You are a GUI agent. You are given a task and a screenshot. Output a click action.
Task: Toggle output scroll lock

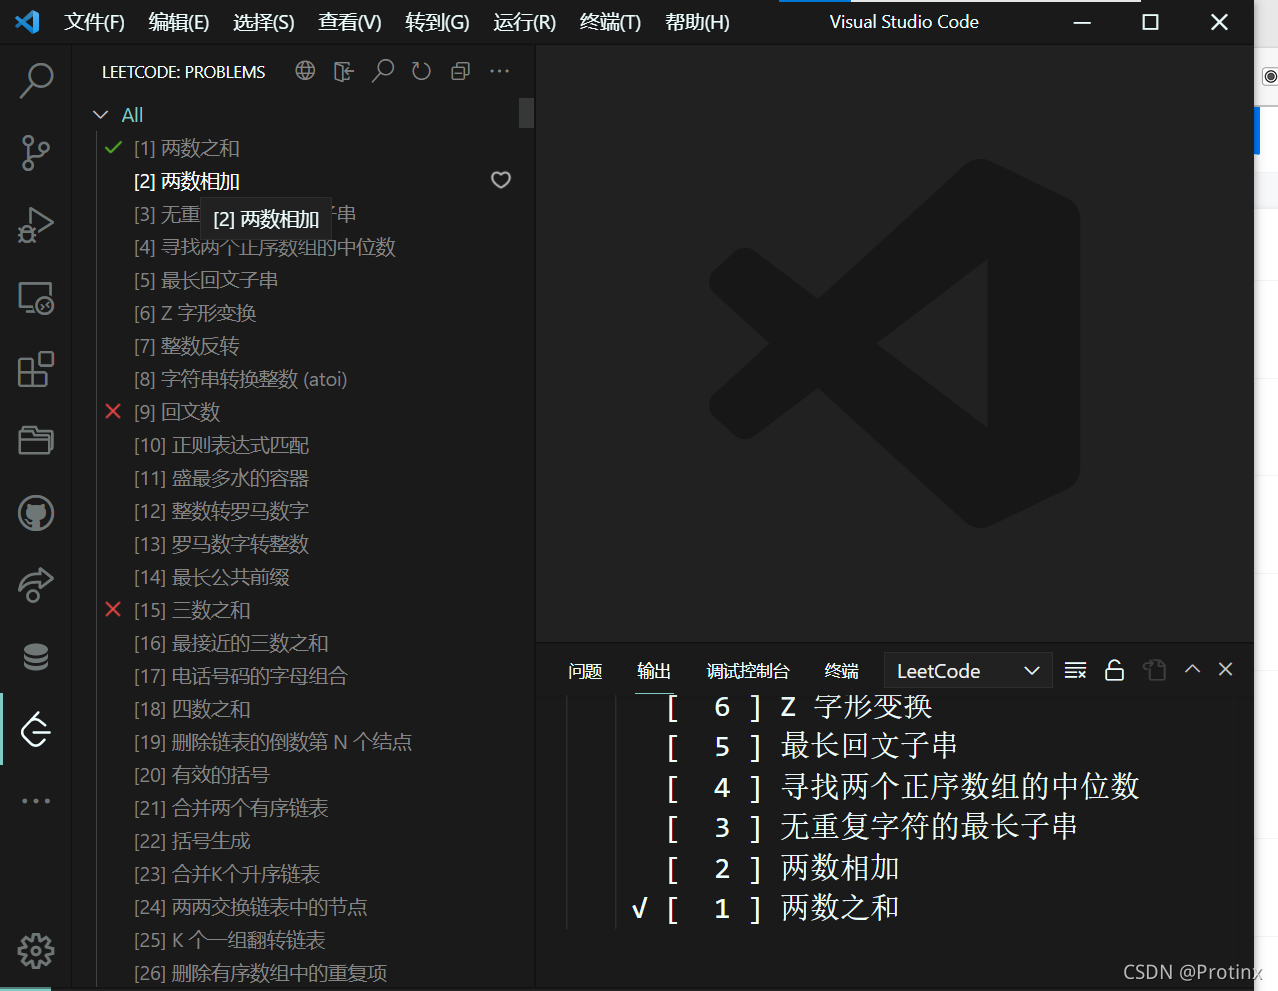pyautogui.click(x=1114, y=670)
